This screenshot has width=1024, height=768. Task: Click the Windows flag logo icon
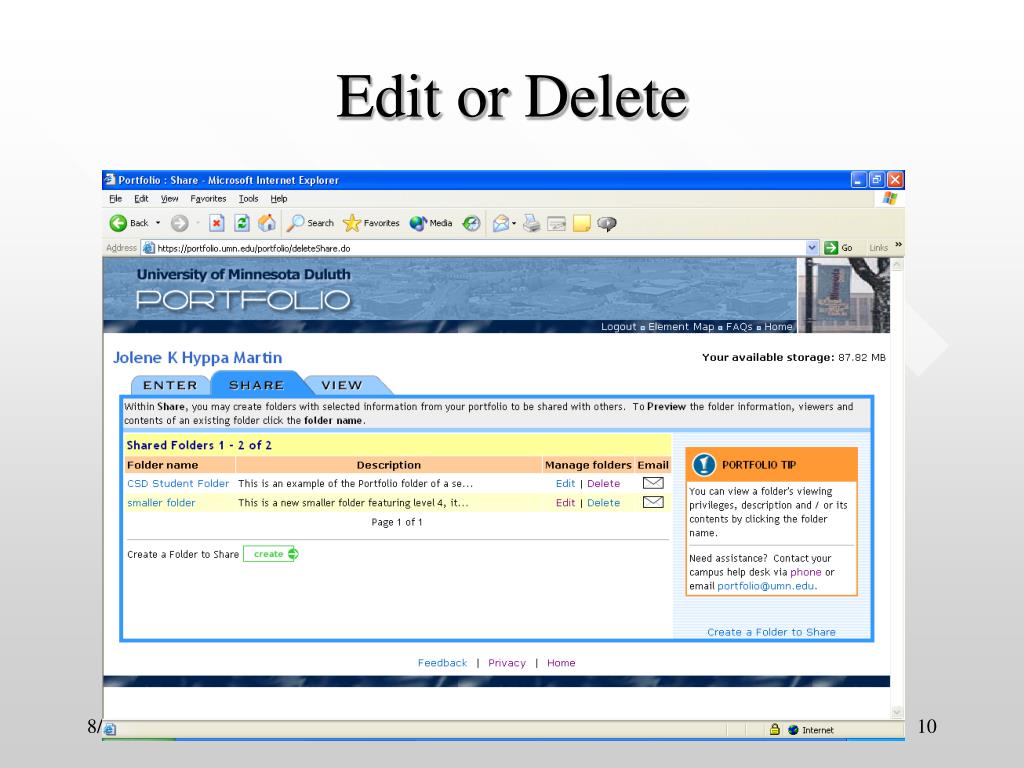(x=889, y=199)
